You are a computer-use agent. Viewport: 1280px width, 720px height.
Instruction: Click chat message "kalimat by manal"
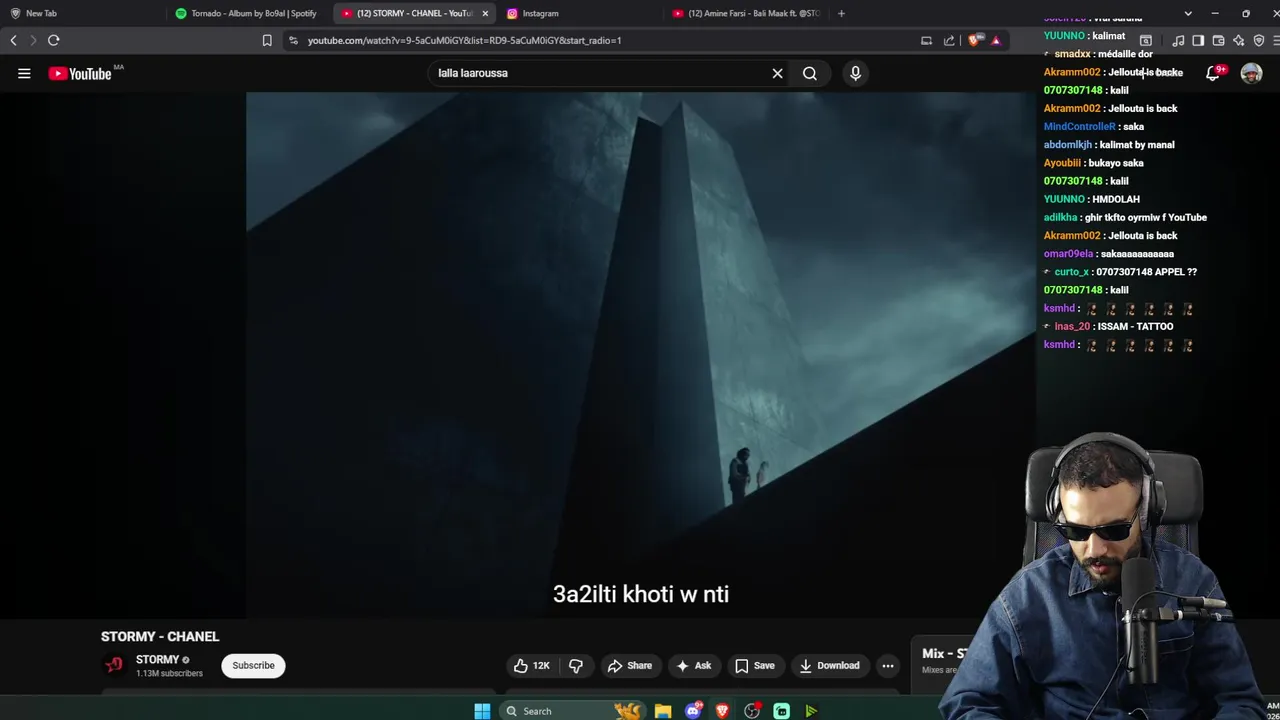point(1137,145)
